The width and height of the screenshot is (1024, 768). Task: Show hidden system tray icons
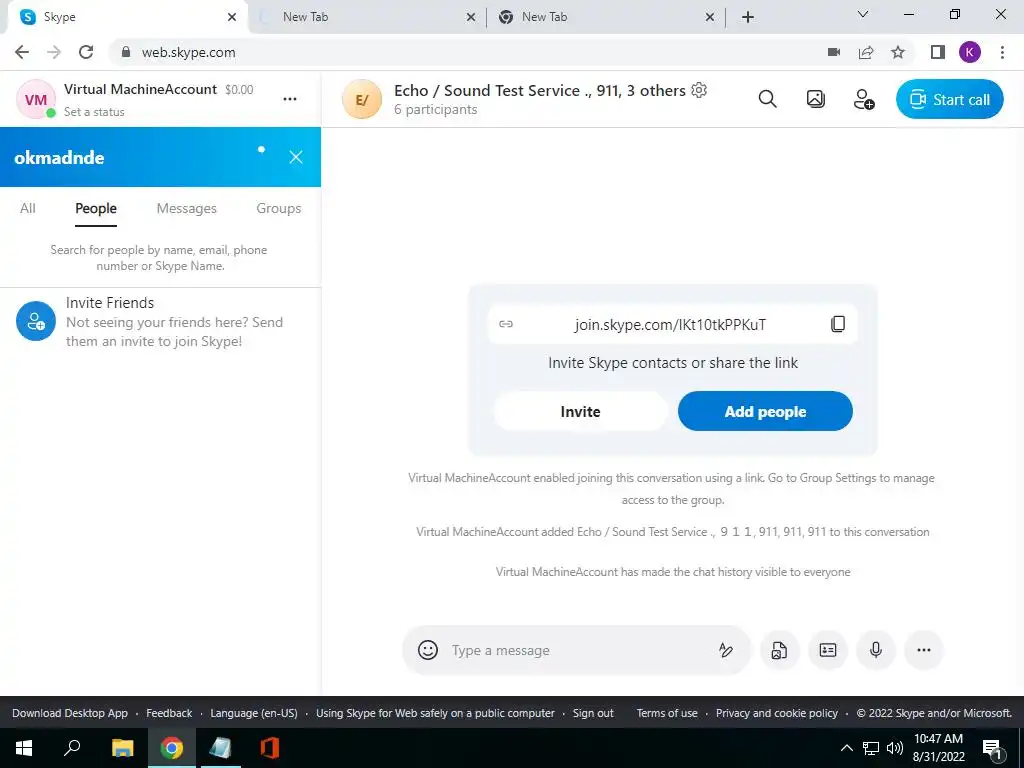click(846, 748)
